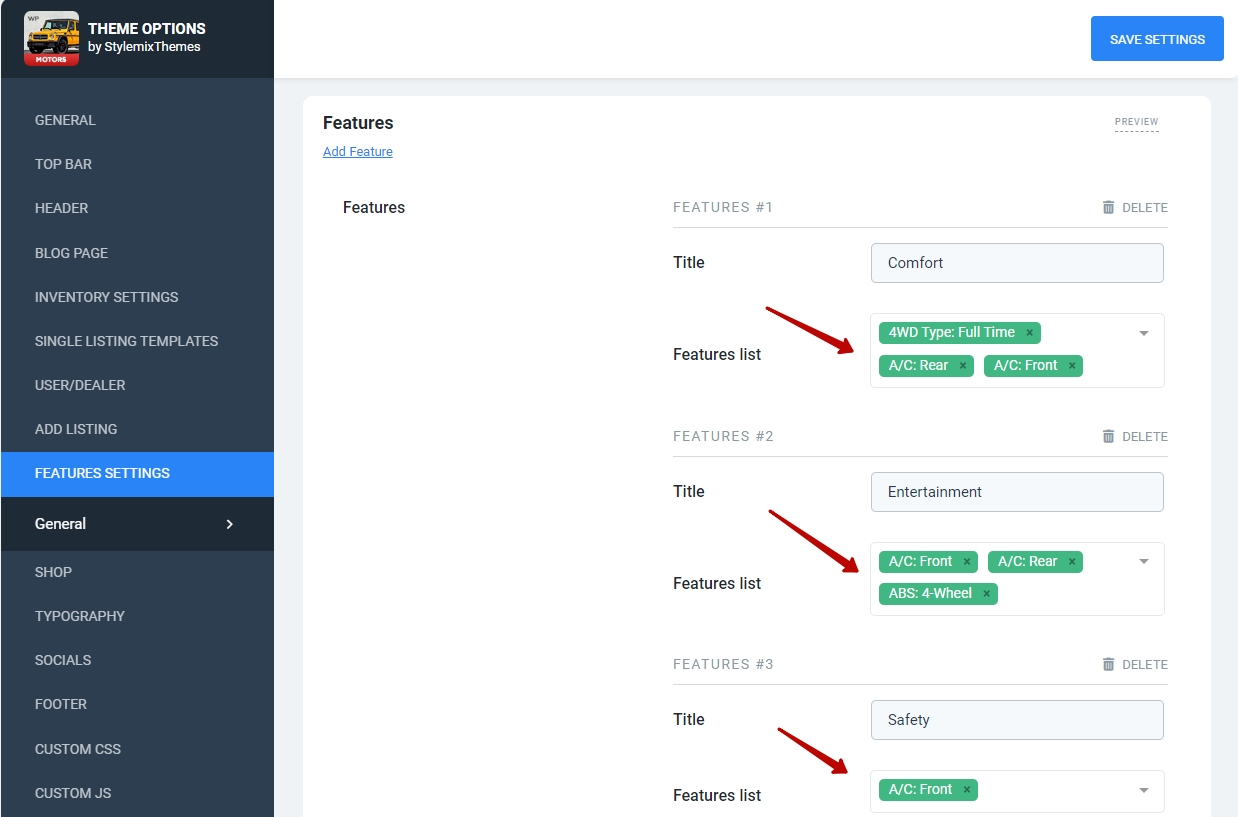Expand General submenu chevron in sidebar

click(x=229, y=524)
